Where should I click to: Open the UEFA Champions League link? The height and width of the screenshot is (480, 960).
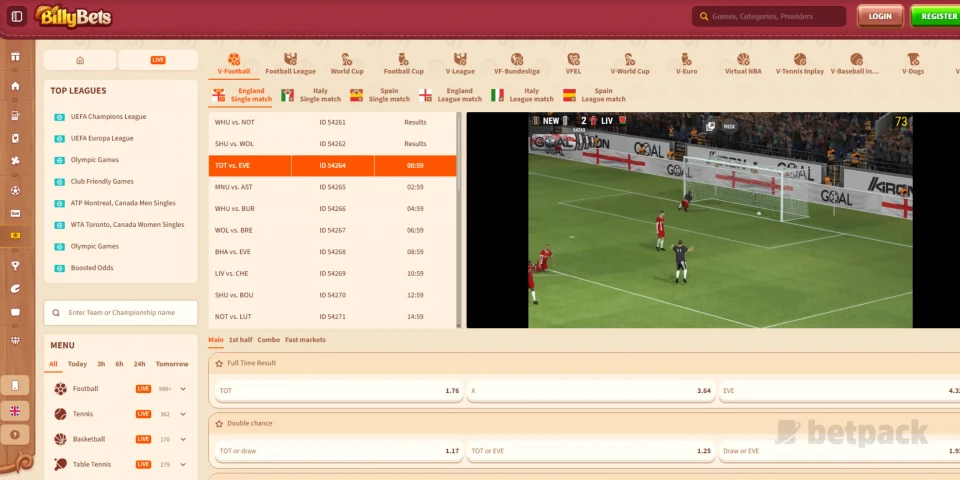(108, 117)
